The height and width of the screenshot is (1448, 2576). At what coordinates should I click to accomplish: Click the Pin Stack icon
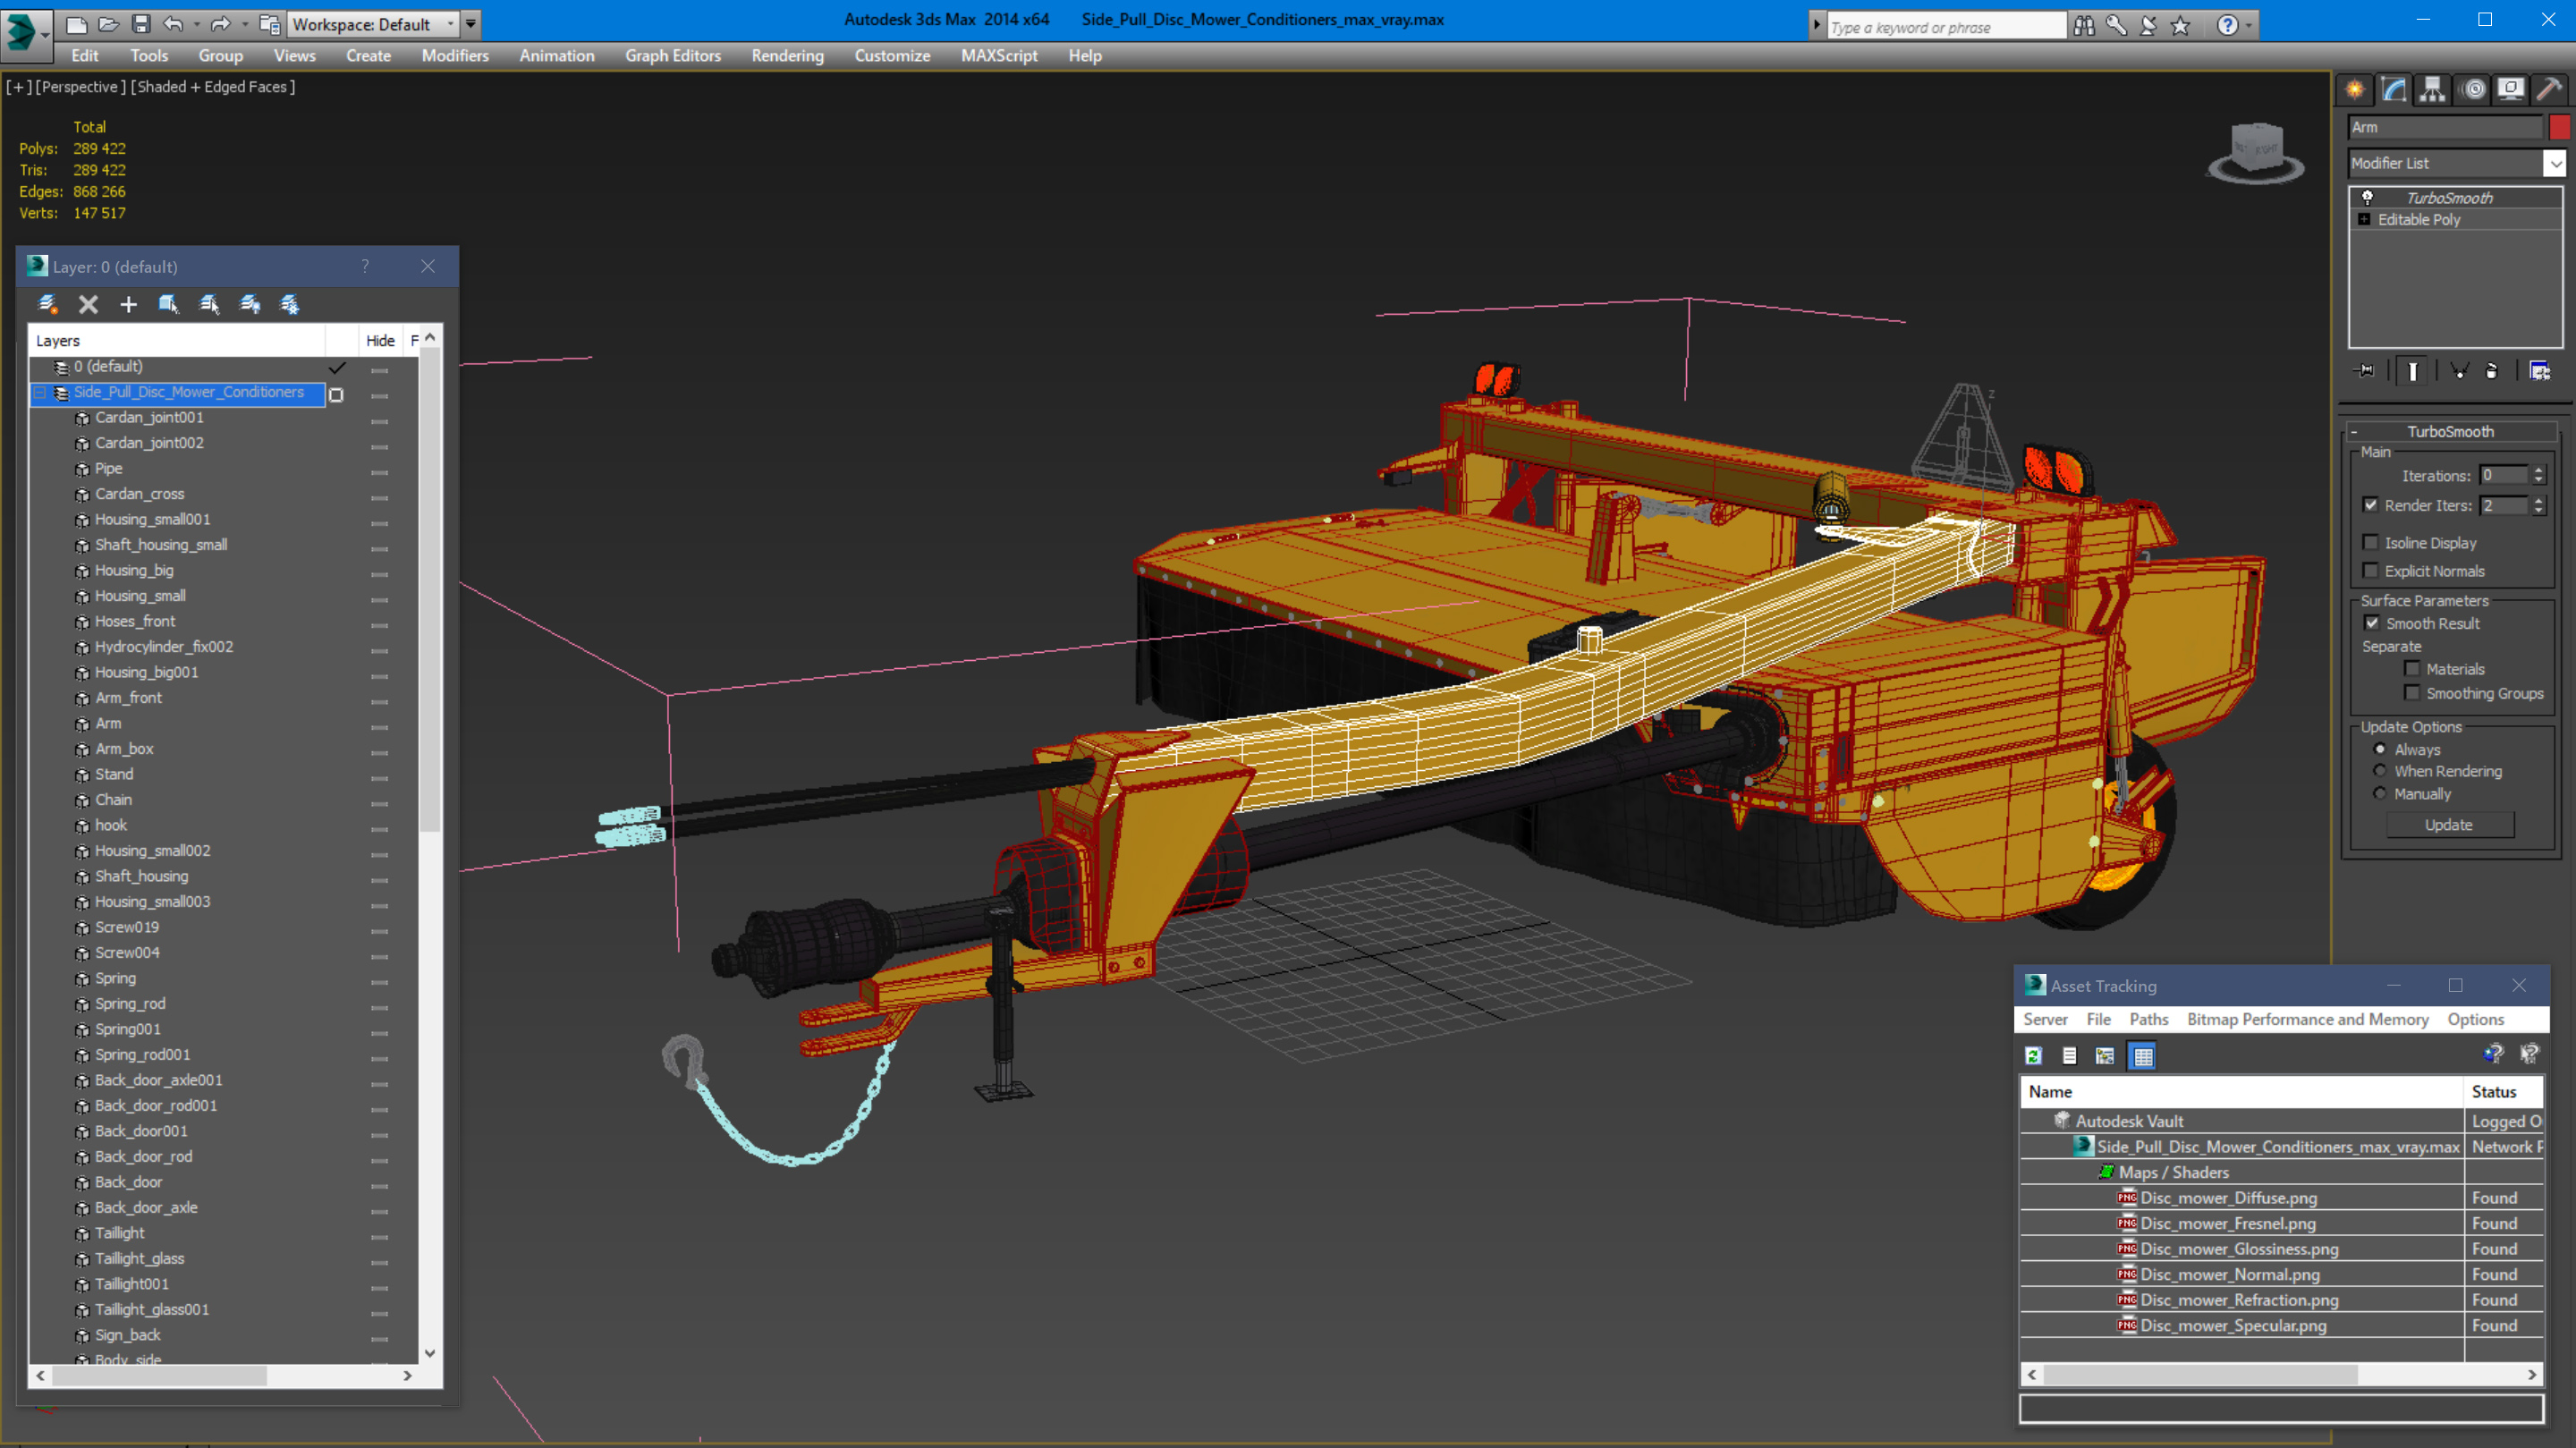point(2365,371)
